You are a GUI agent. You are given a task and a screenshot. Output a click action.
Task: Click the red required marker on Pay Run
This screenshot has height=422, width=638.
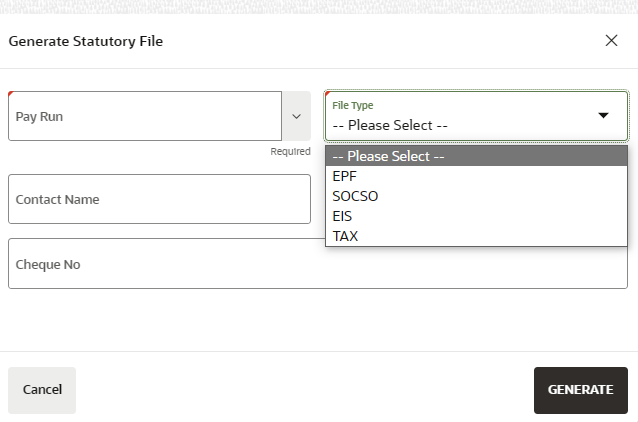(11, 94)
